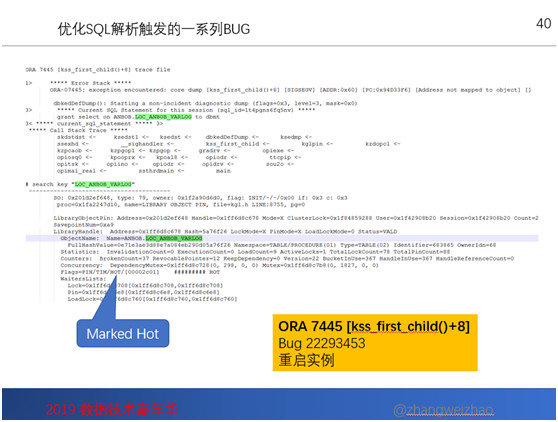
Task: Select the 'Current SQL Statement for this session' line
Action: click(186, 110)
